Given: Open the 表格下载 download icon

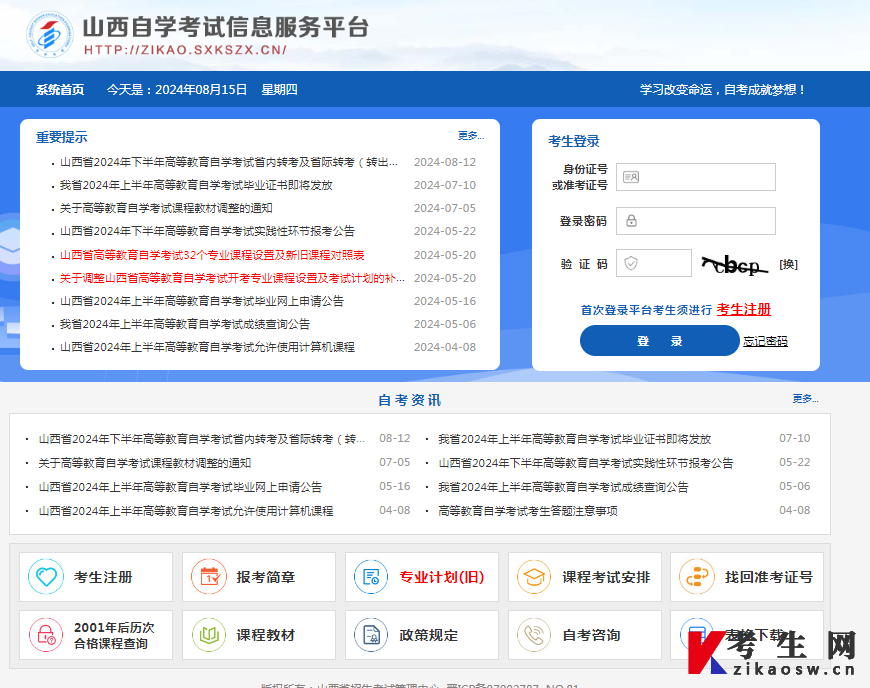Looking at the screenshot, I should pos(697,635).
